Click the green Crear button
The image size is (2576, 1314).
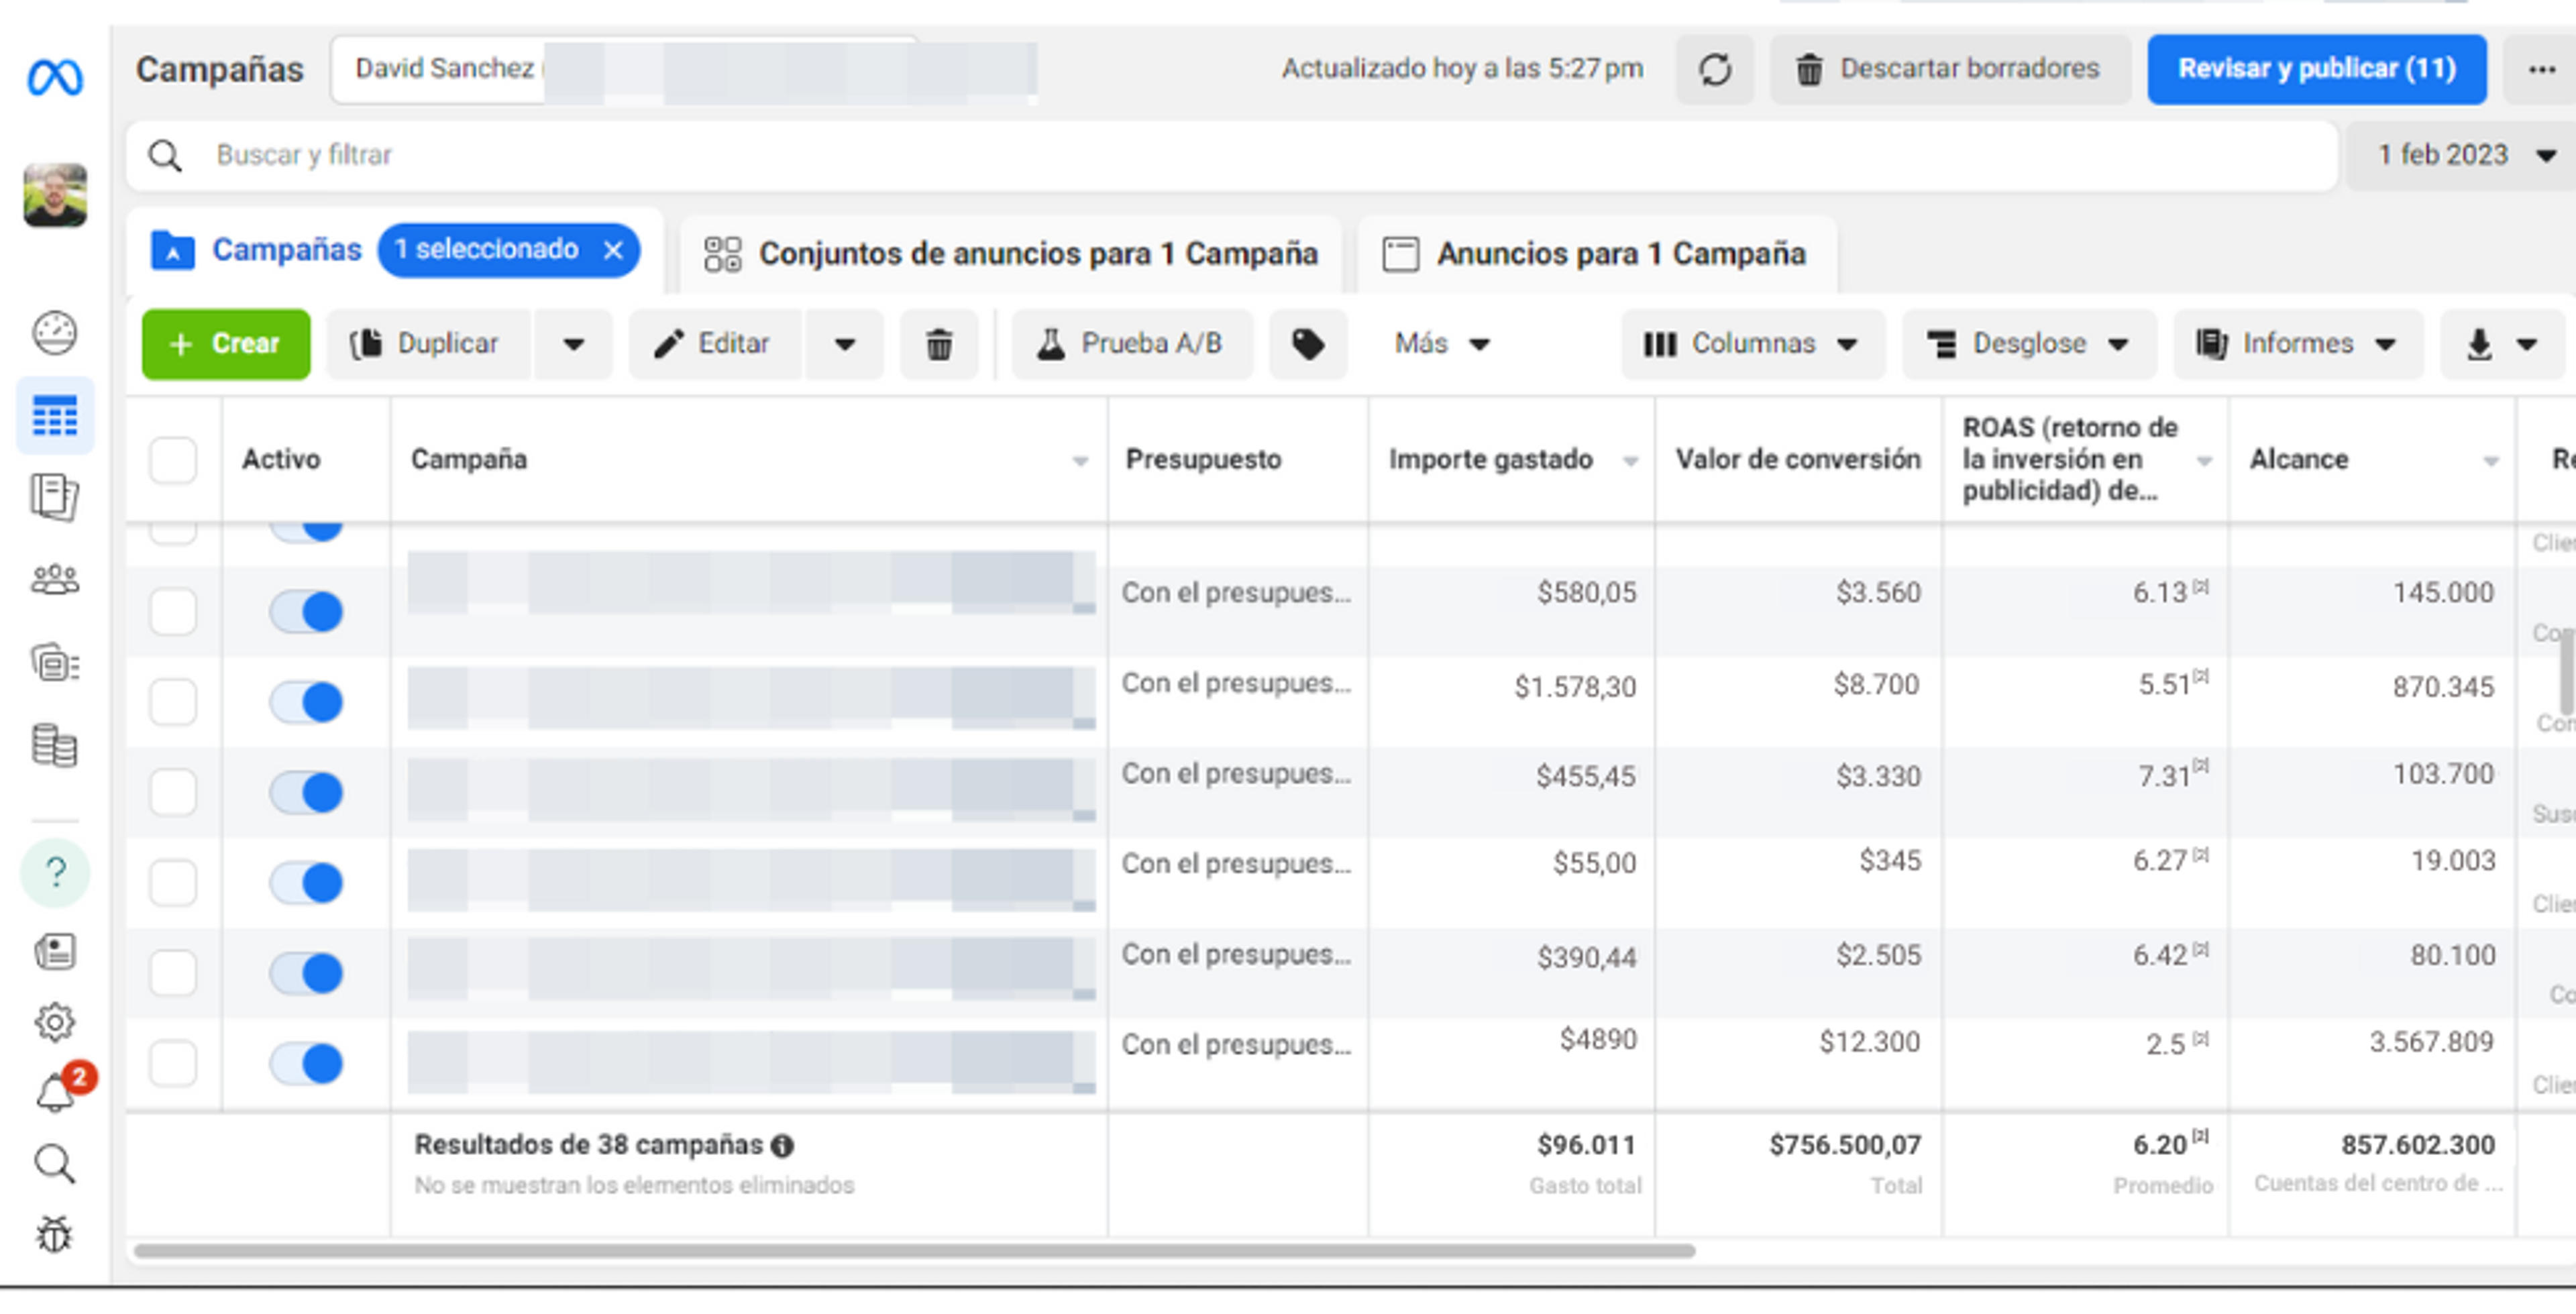226,344
